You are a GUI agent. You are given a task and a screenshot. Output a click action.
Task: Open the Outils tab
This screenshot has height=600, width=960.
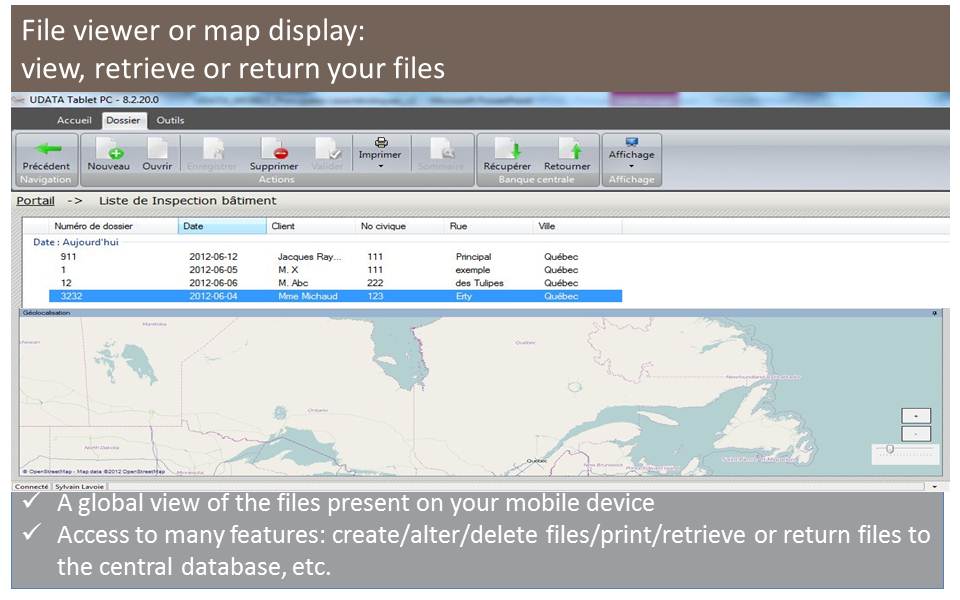click(170, 120)
